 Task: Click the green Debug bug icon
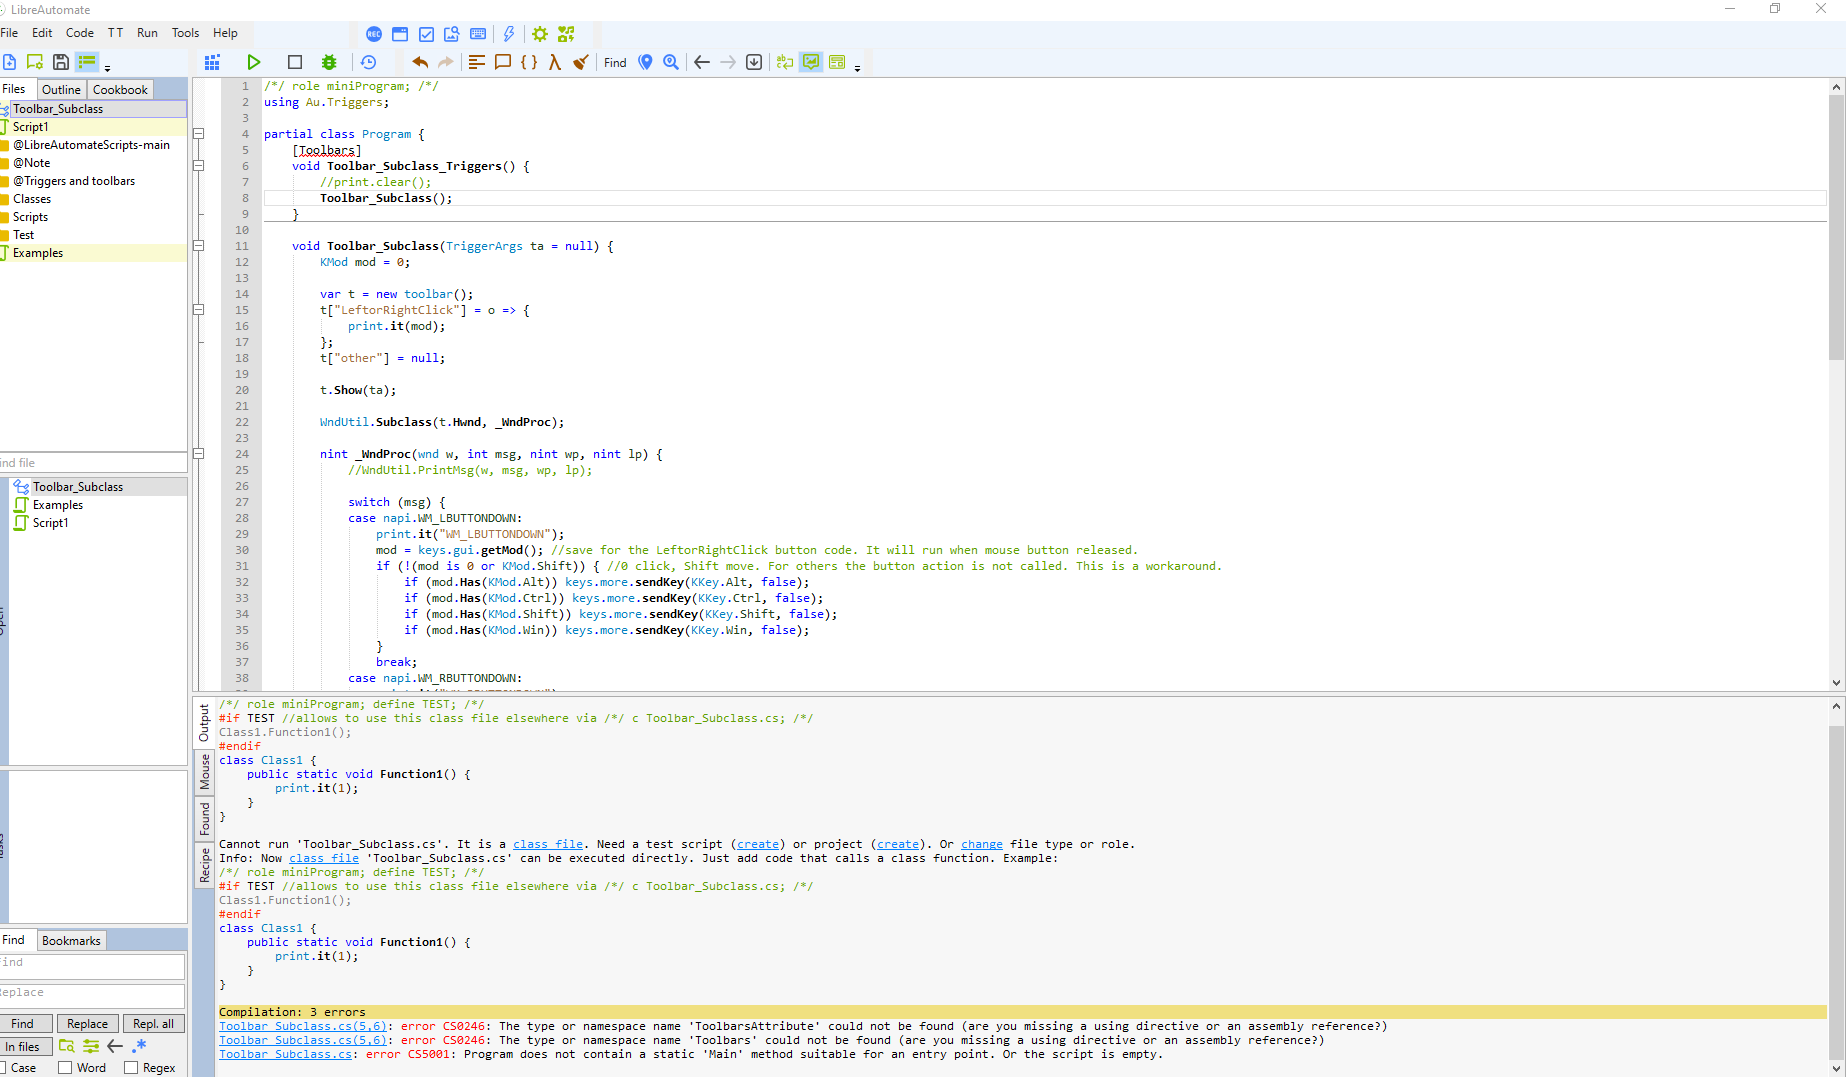click(329, 62)
